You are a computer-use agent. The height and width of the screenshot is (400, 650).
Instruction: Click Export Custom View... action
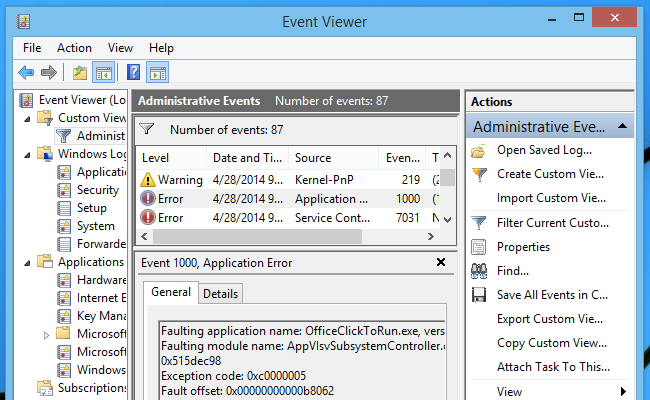550,319
